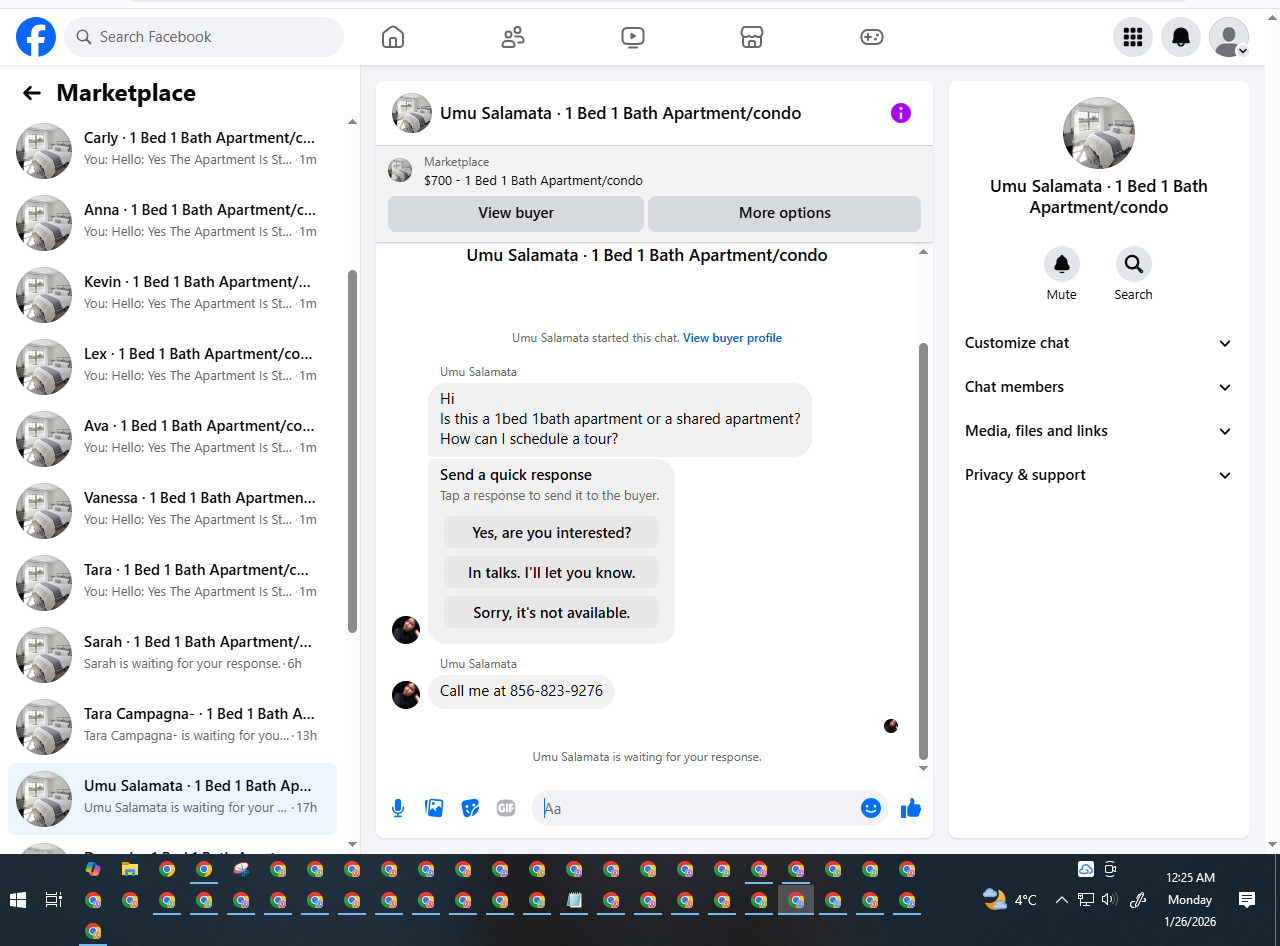Choose a sticker with the sticker icon
1280x946 pixels.
pos(470,808)
